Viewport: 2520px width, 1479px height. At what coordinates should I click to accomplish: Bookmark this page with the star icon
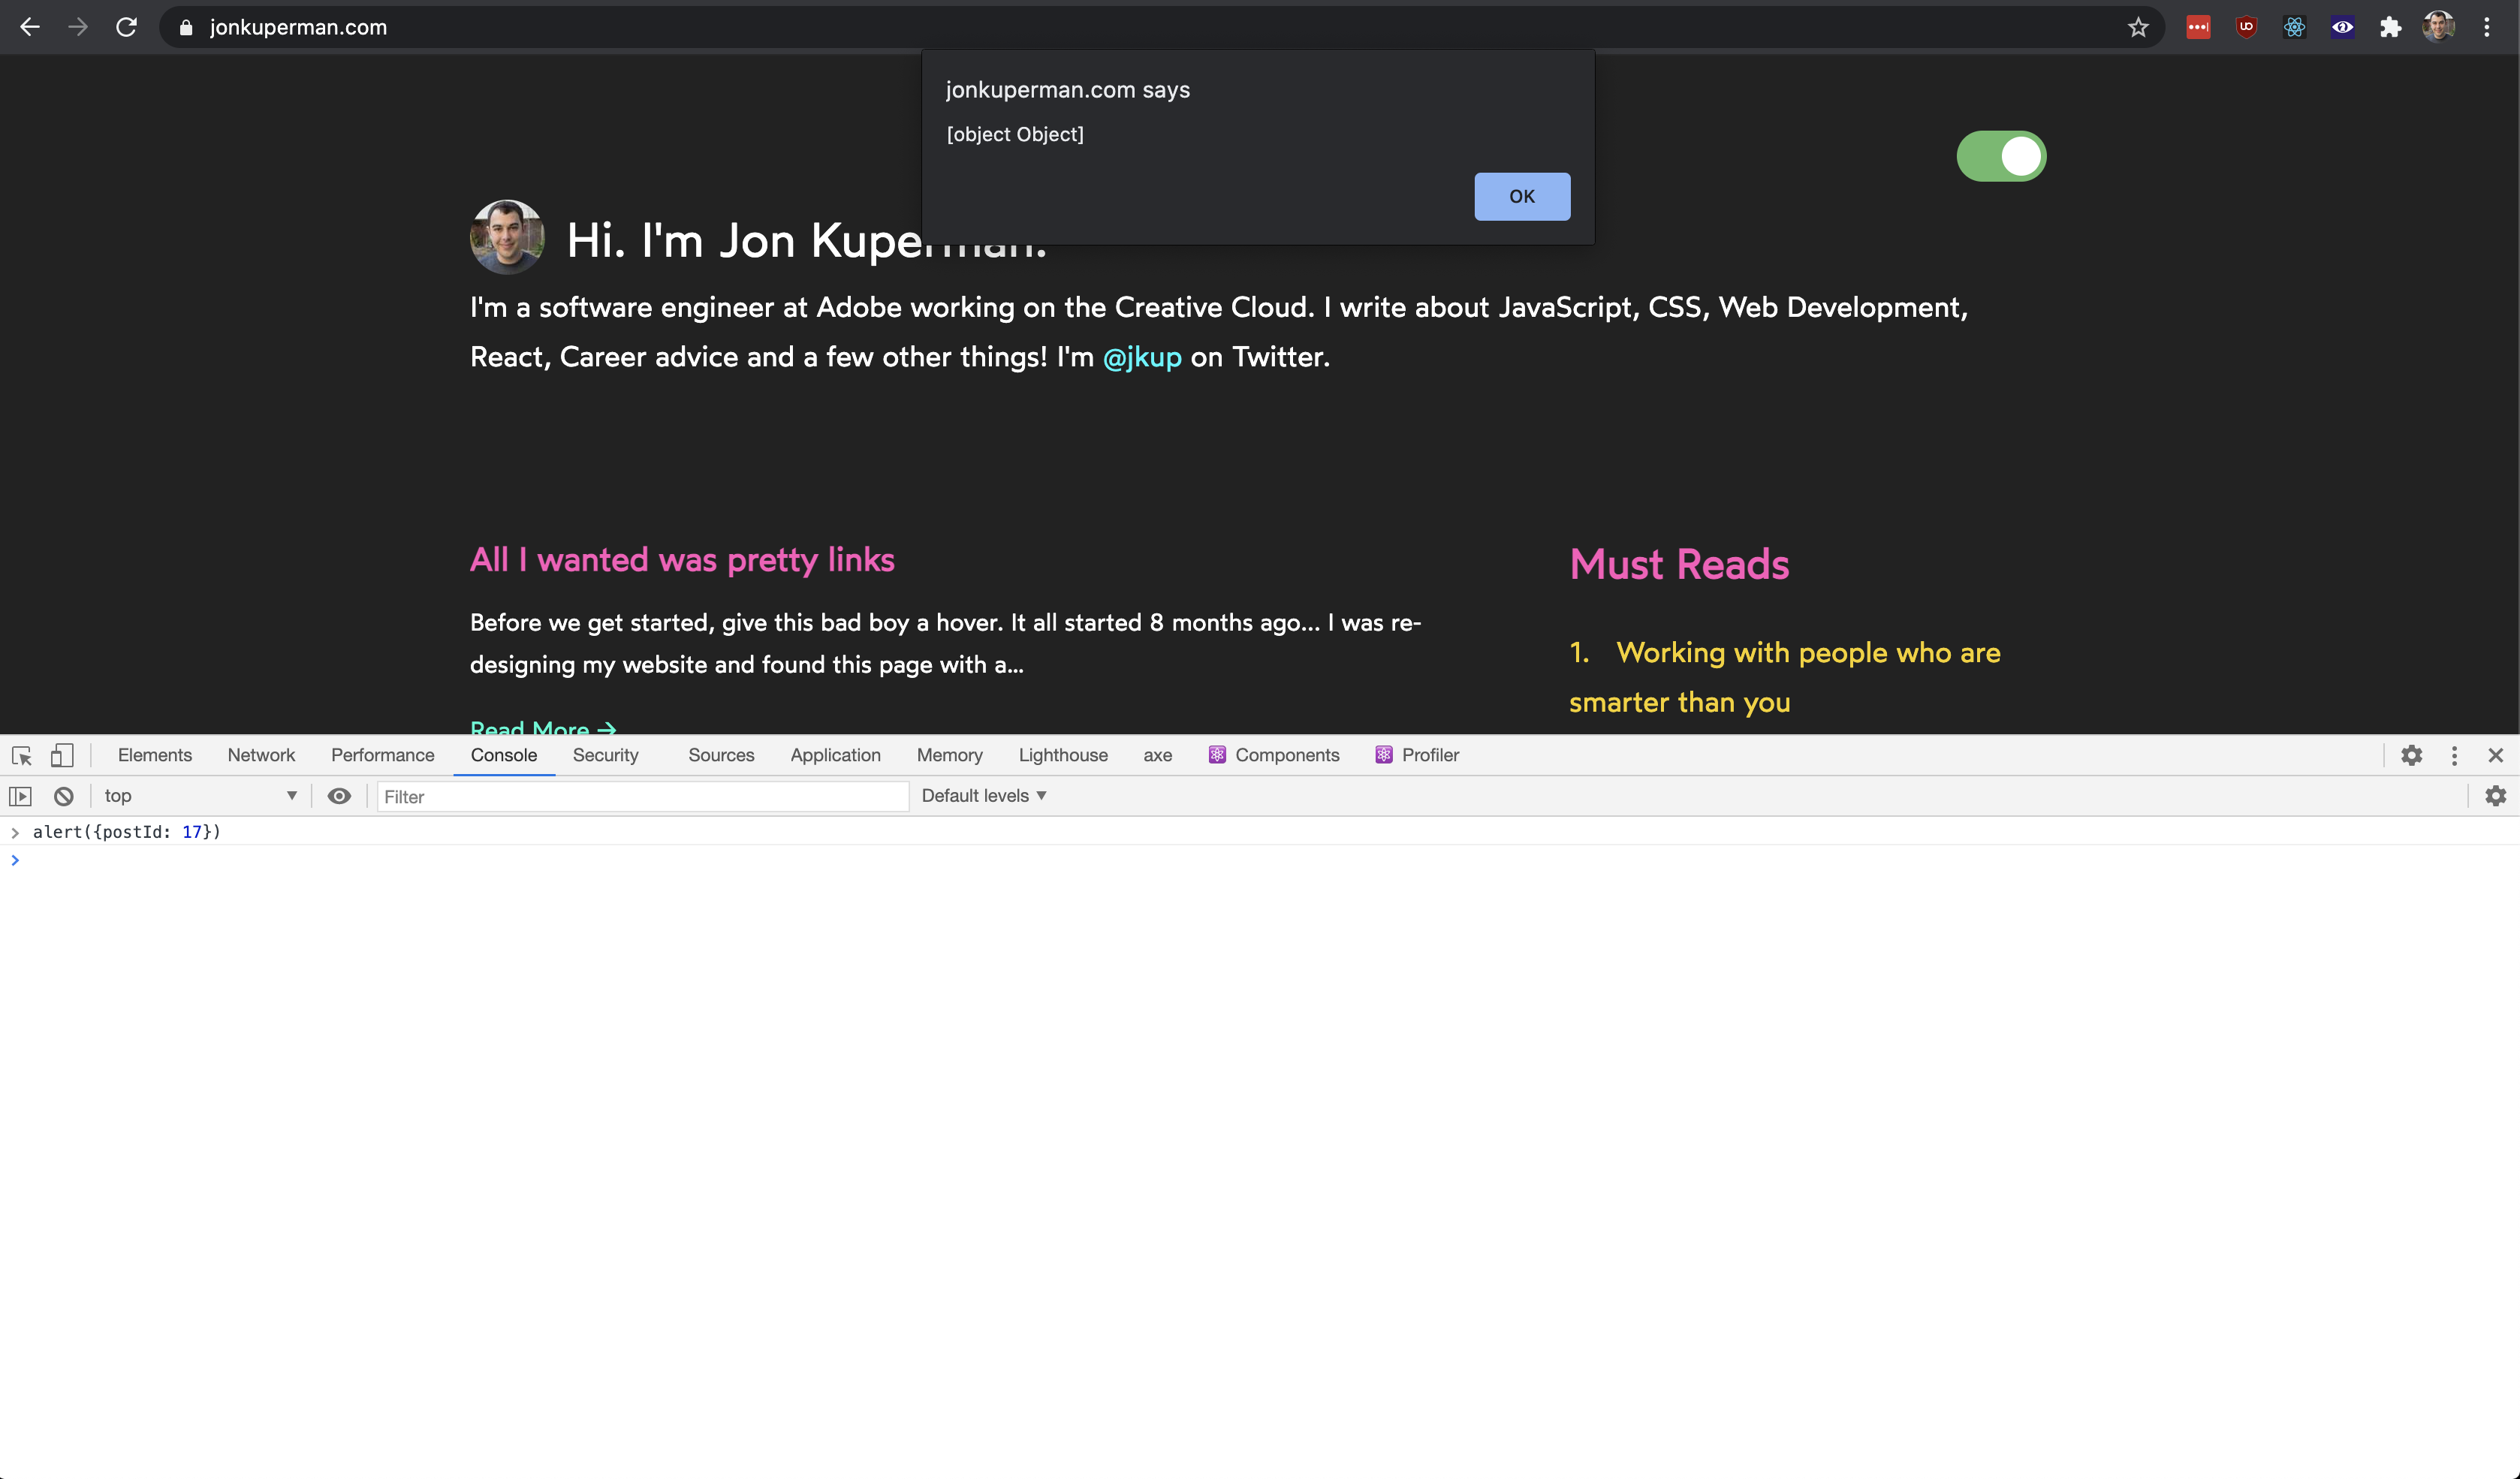[2138, 27]
